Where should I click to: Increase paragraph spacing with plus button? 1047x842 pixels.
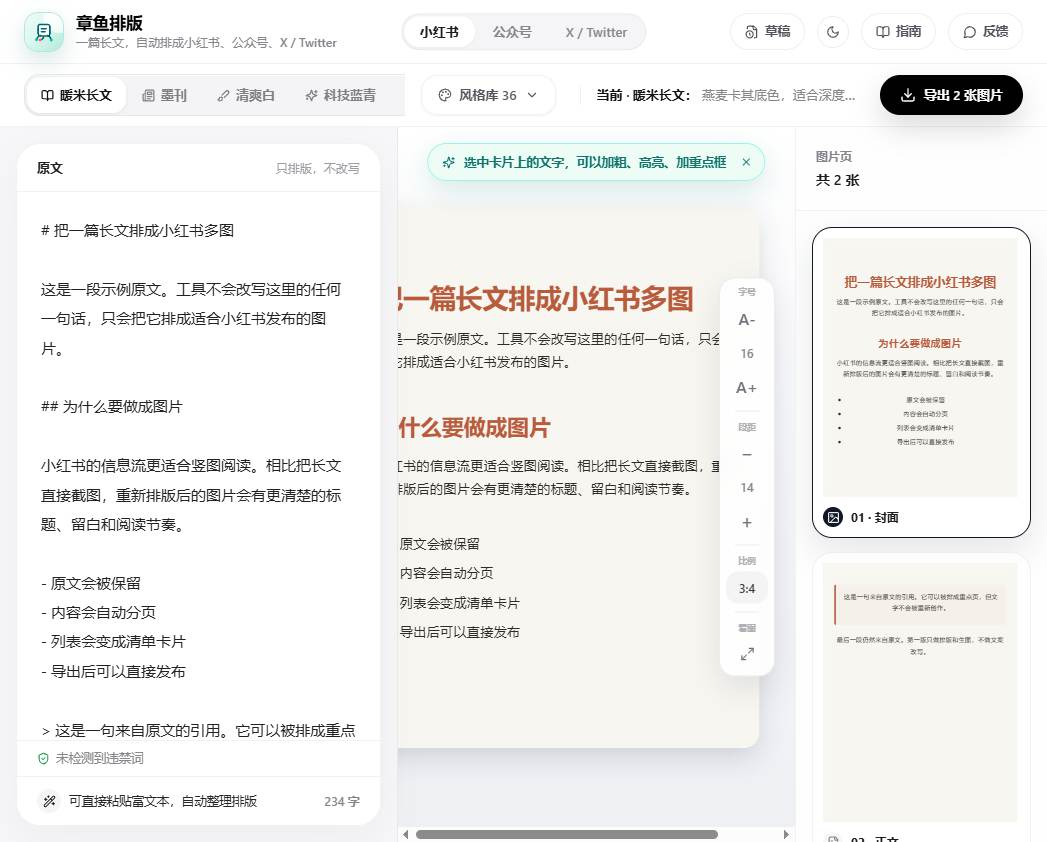pyautogui.click(x=747, y=522)
